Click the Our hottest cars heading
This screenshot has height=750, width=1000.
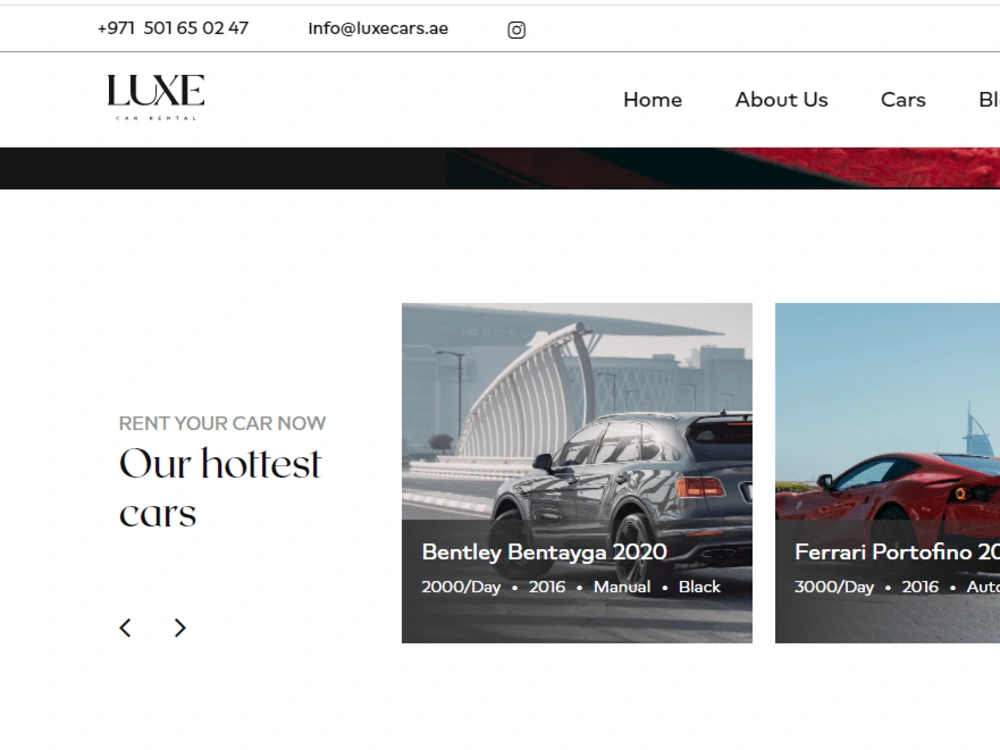point(221,488)
